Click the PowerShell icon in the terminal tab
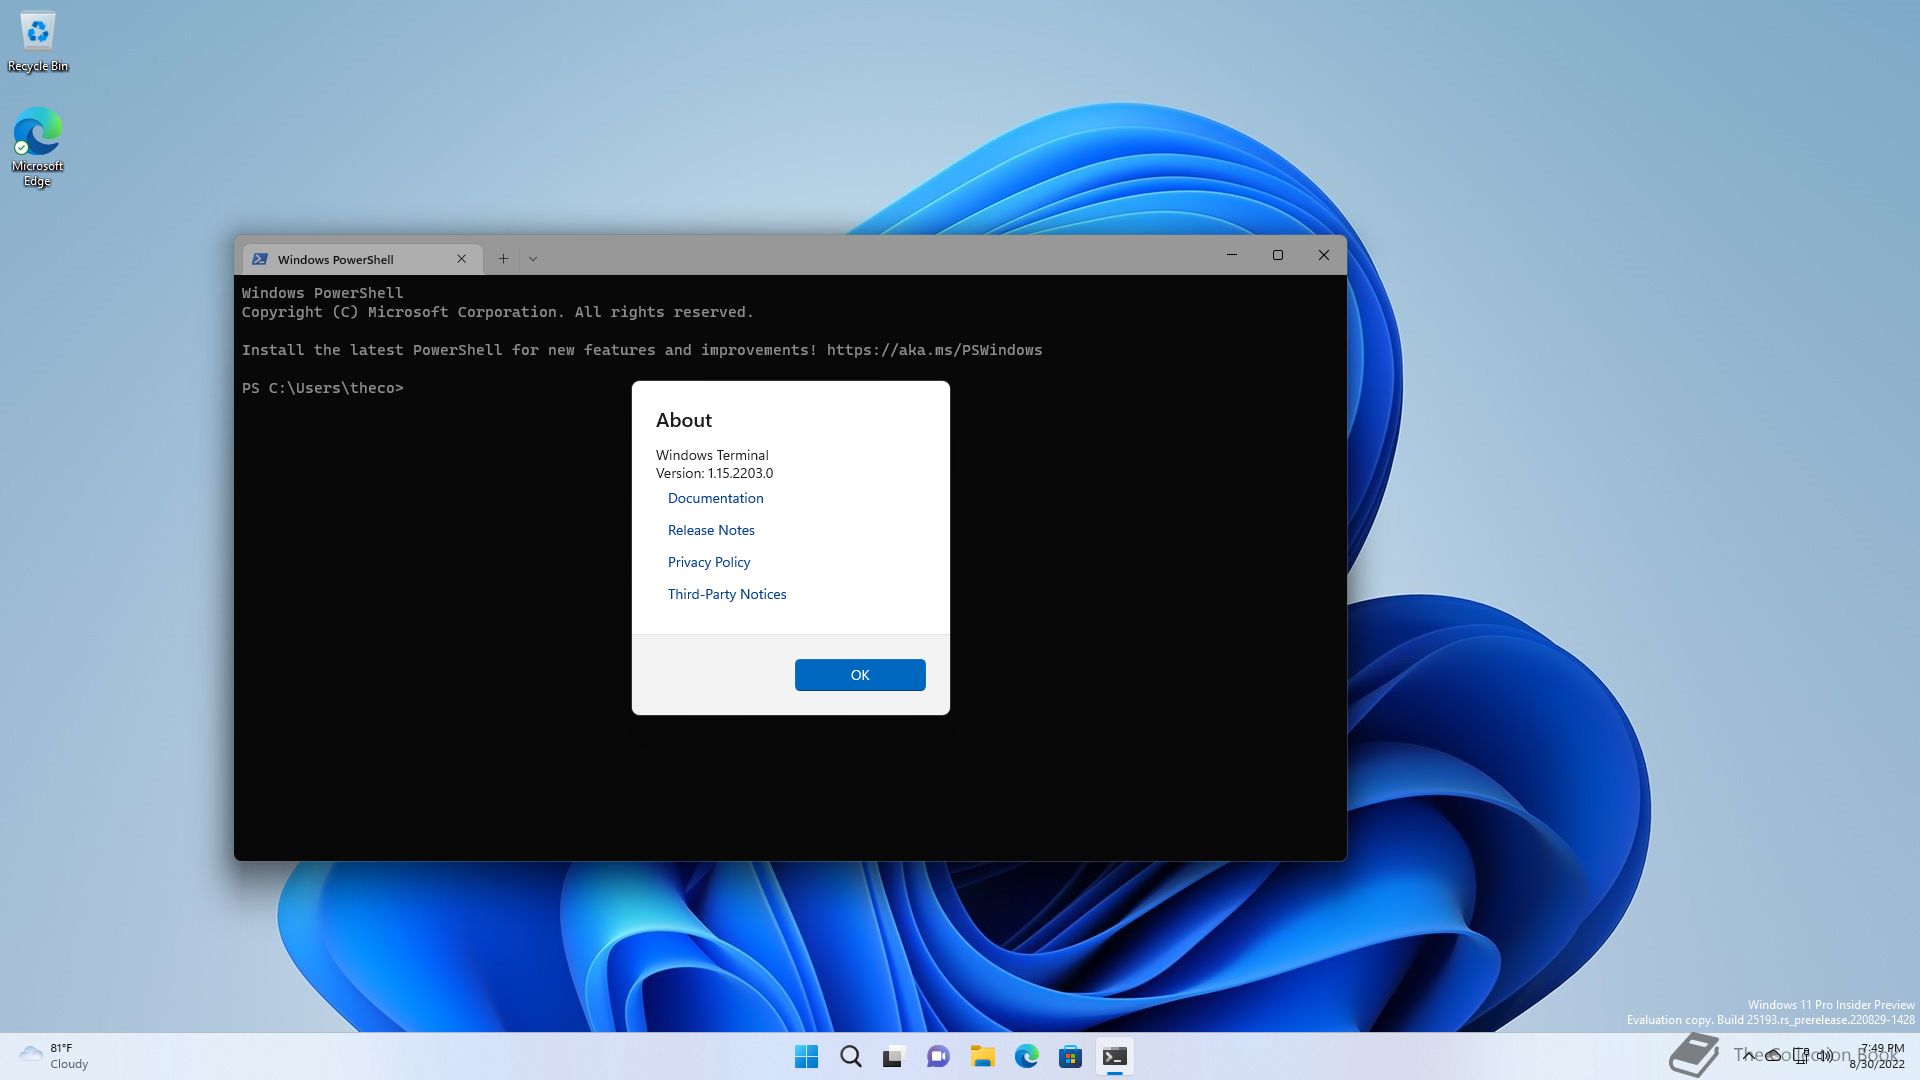The width and height of the screenshot is (1920, 1080). coord(260,259)
